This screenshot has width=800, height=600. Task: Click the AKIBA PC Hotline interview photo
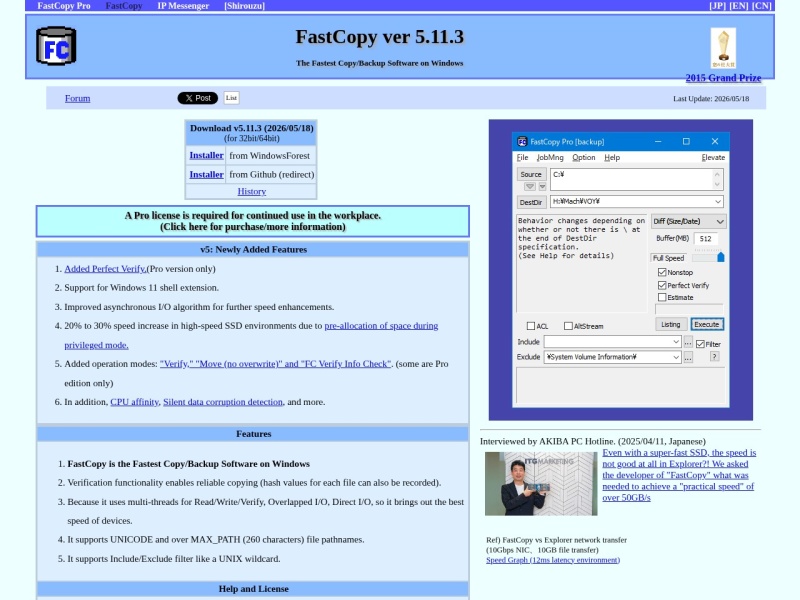point(541,483)
